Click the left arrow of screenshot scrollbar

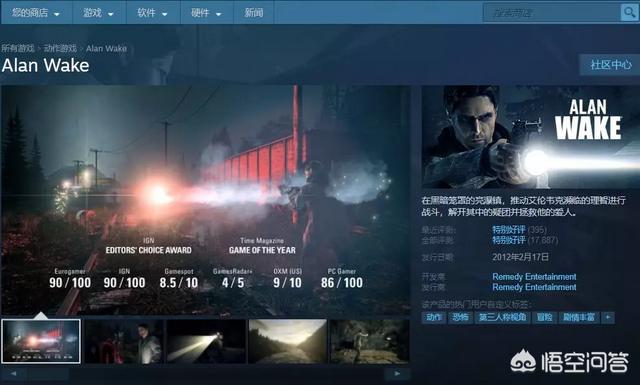point(14,373)
